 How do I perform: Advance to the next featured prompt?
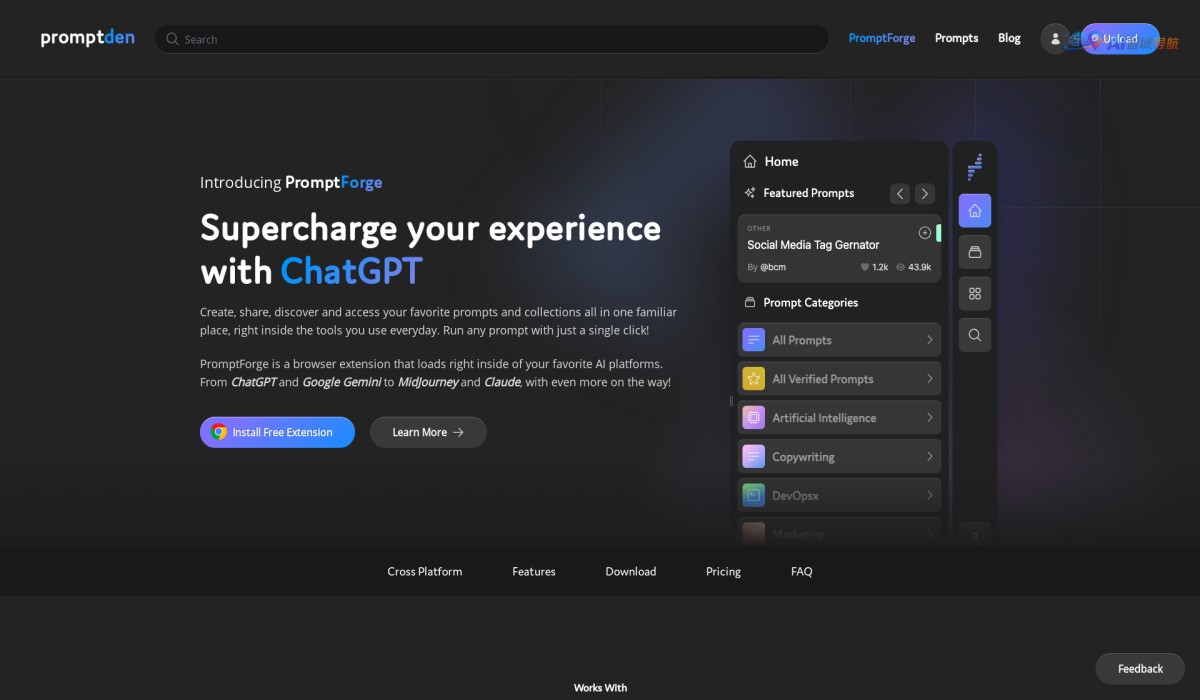coord(925,194)
